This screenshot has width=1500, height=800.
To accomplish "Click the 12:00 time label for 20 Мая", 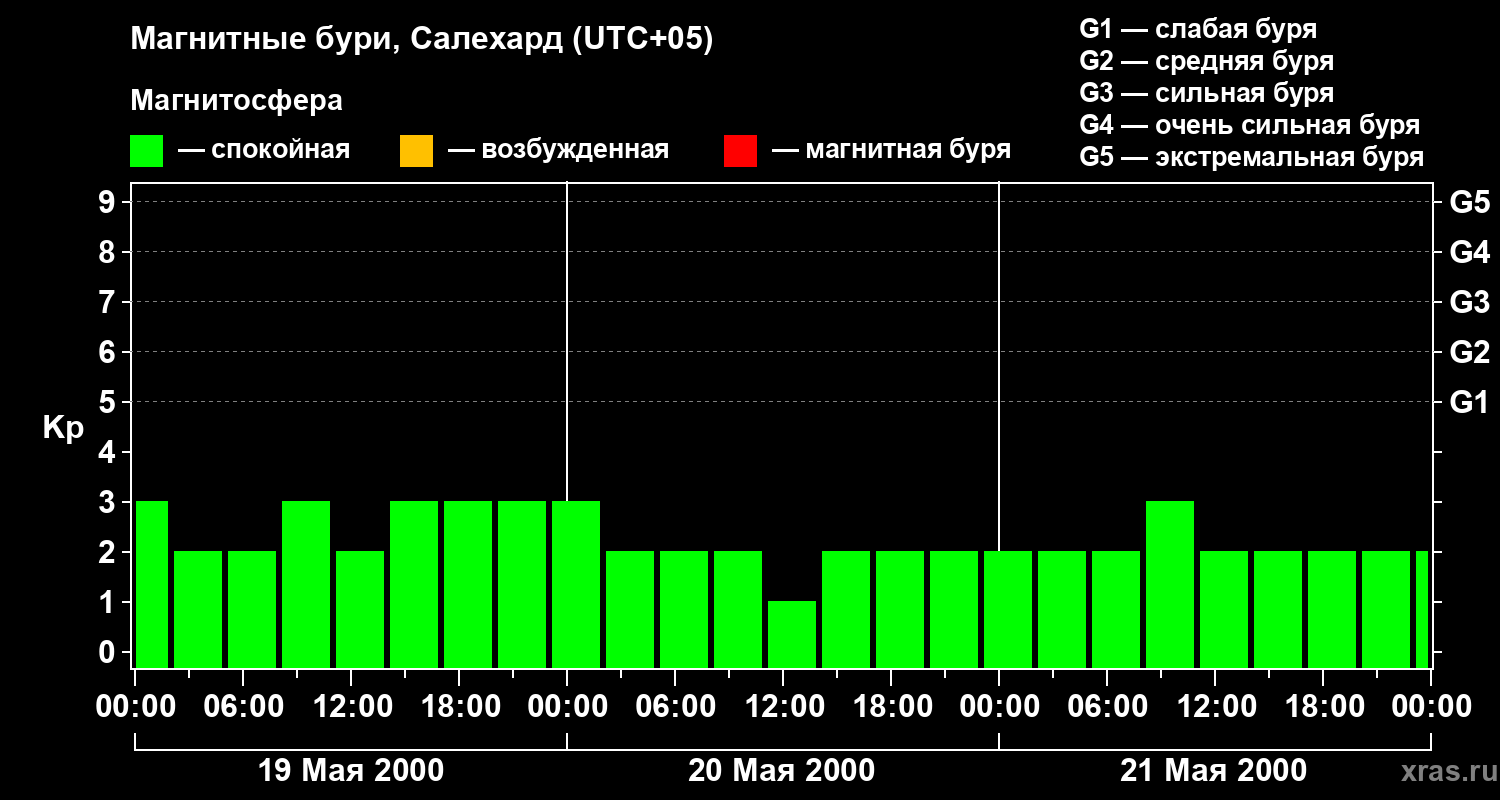I will coord(783,707).
